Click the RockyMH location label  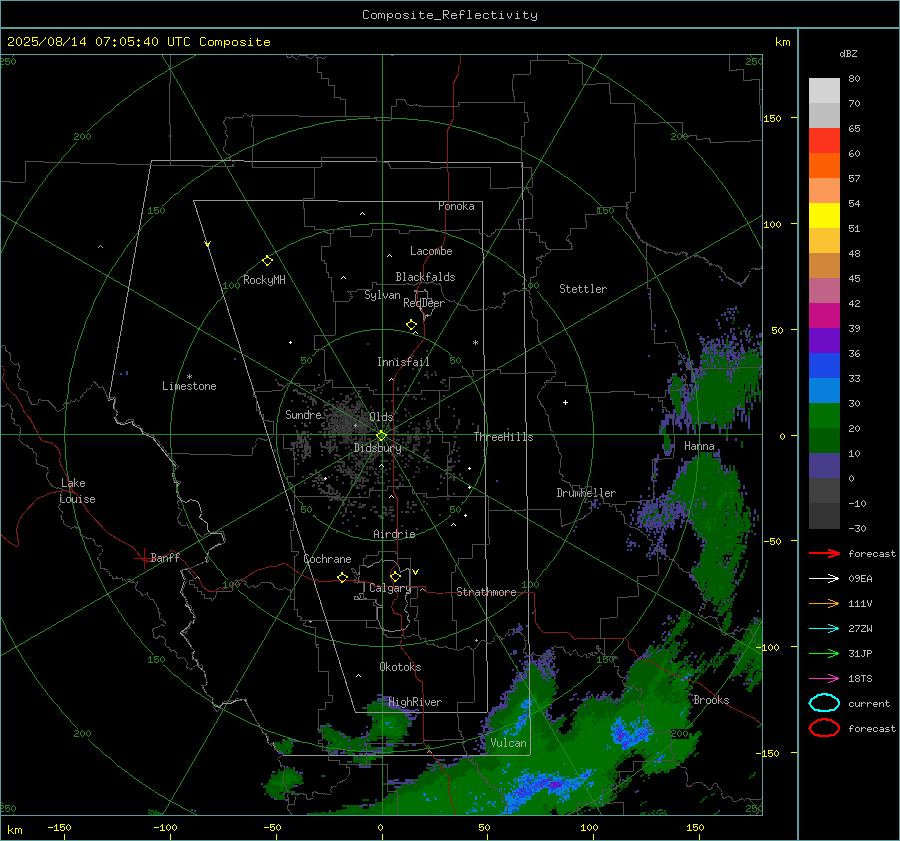click(x=264, y=280)
